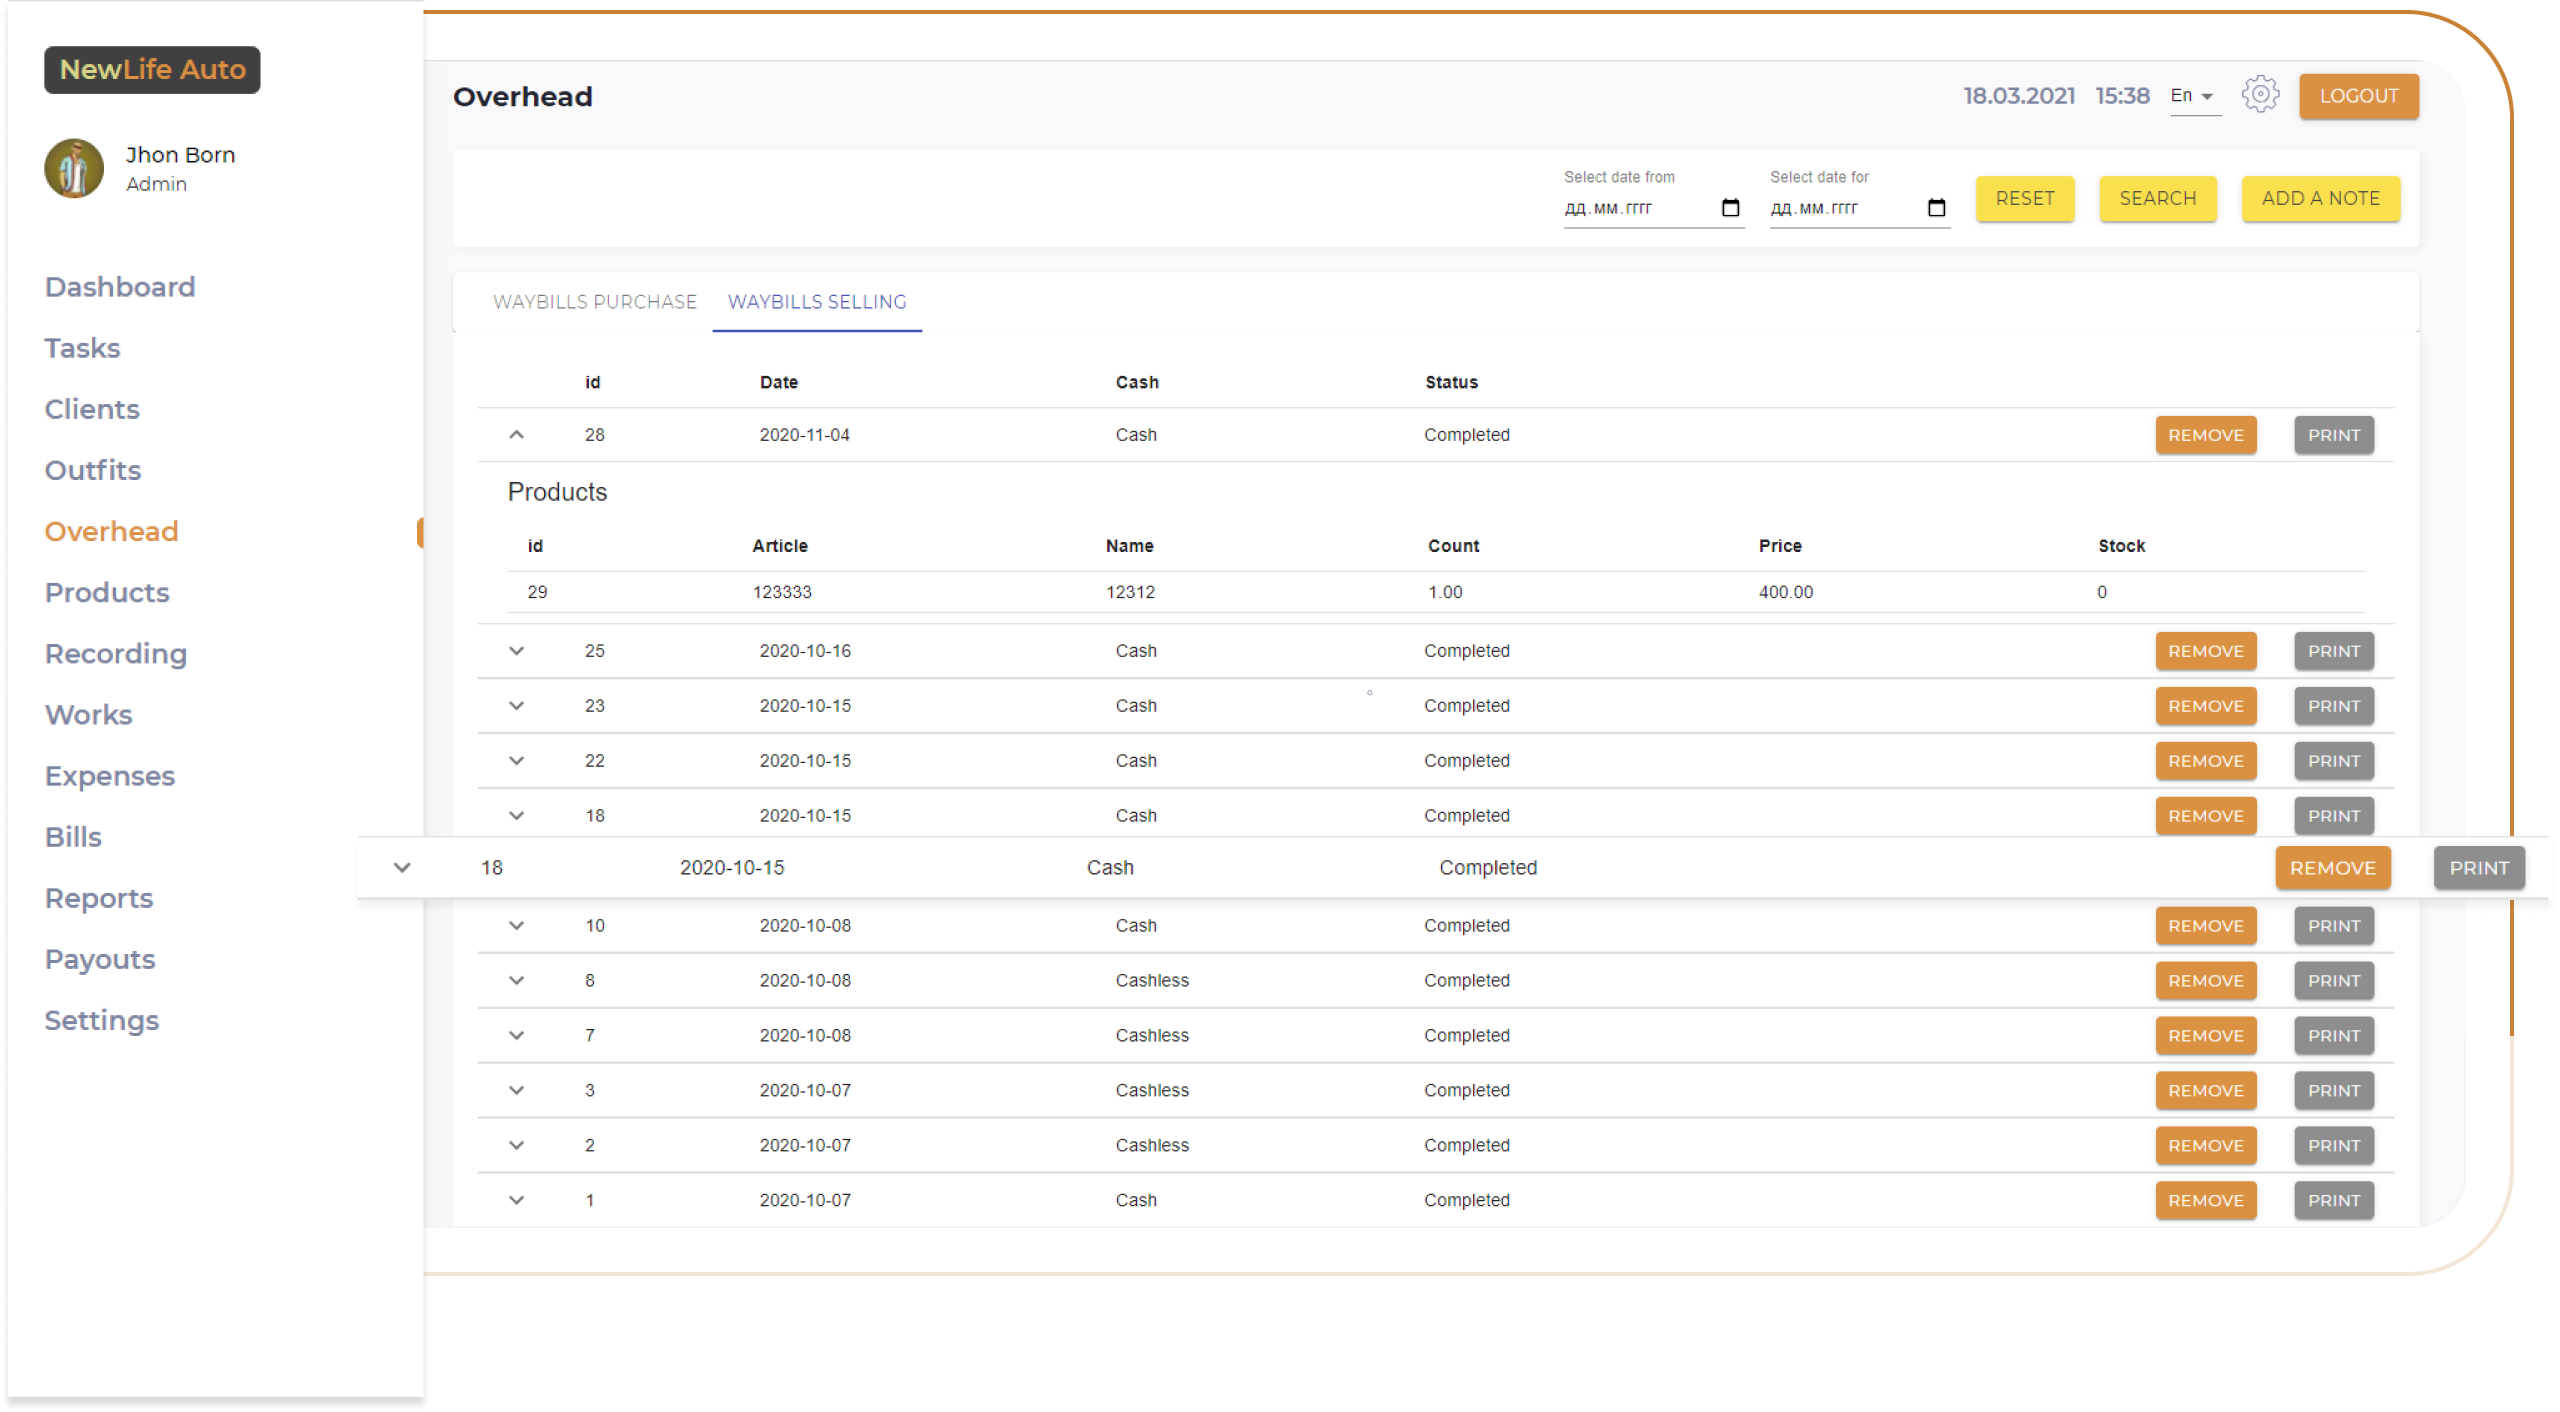
Task: Click the Add a Note button
Action: [x=2320, y=198]
